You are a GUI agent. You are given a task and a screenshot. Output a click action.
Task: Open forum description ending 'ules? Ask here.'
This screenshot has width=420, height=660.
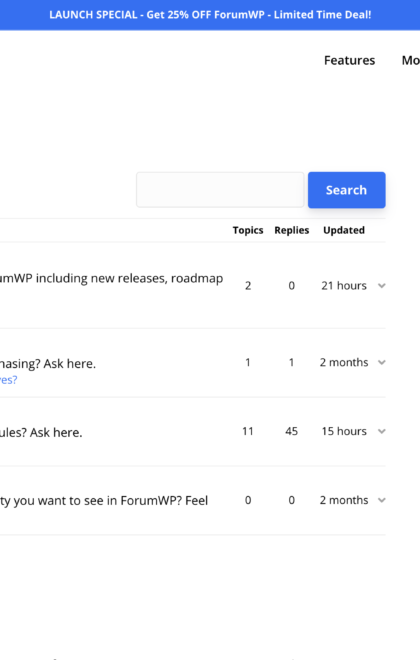pyautogui.click(x=41, y=433)
